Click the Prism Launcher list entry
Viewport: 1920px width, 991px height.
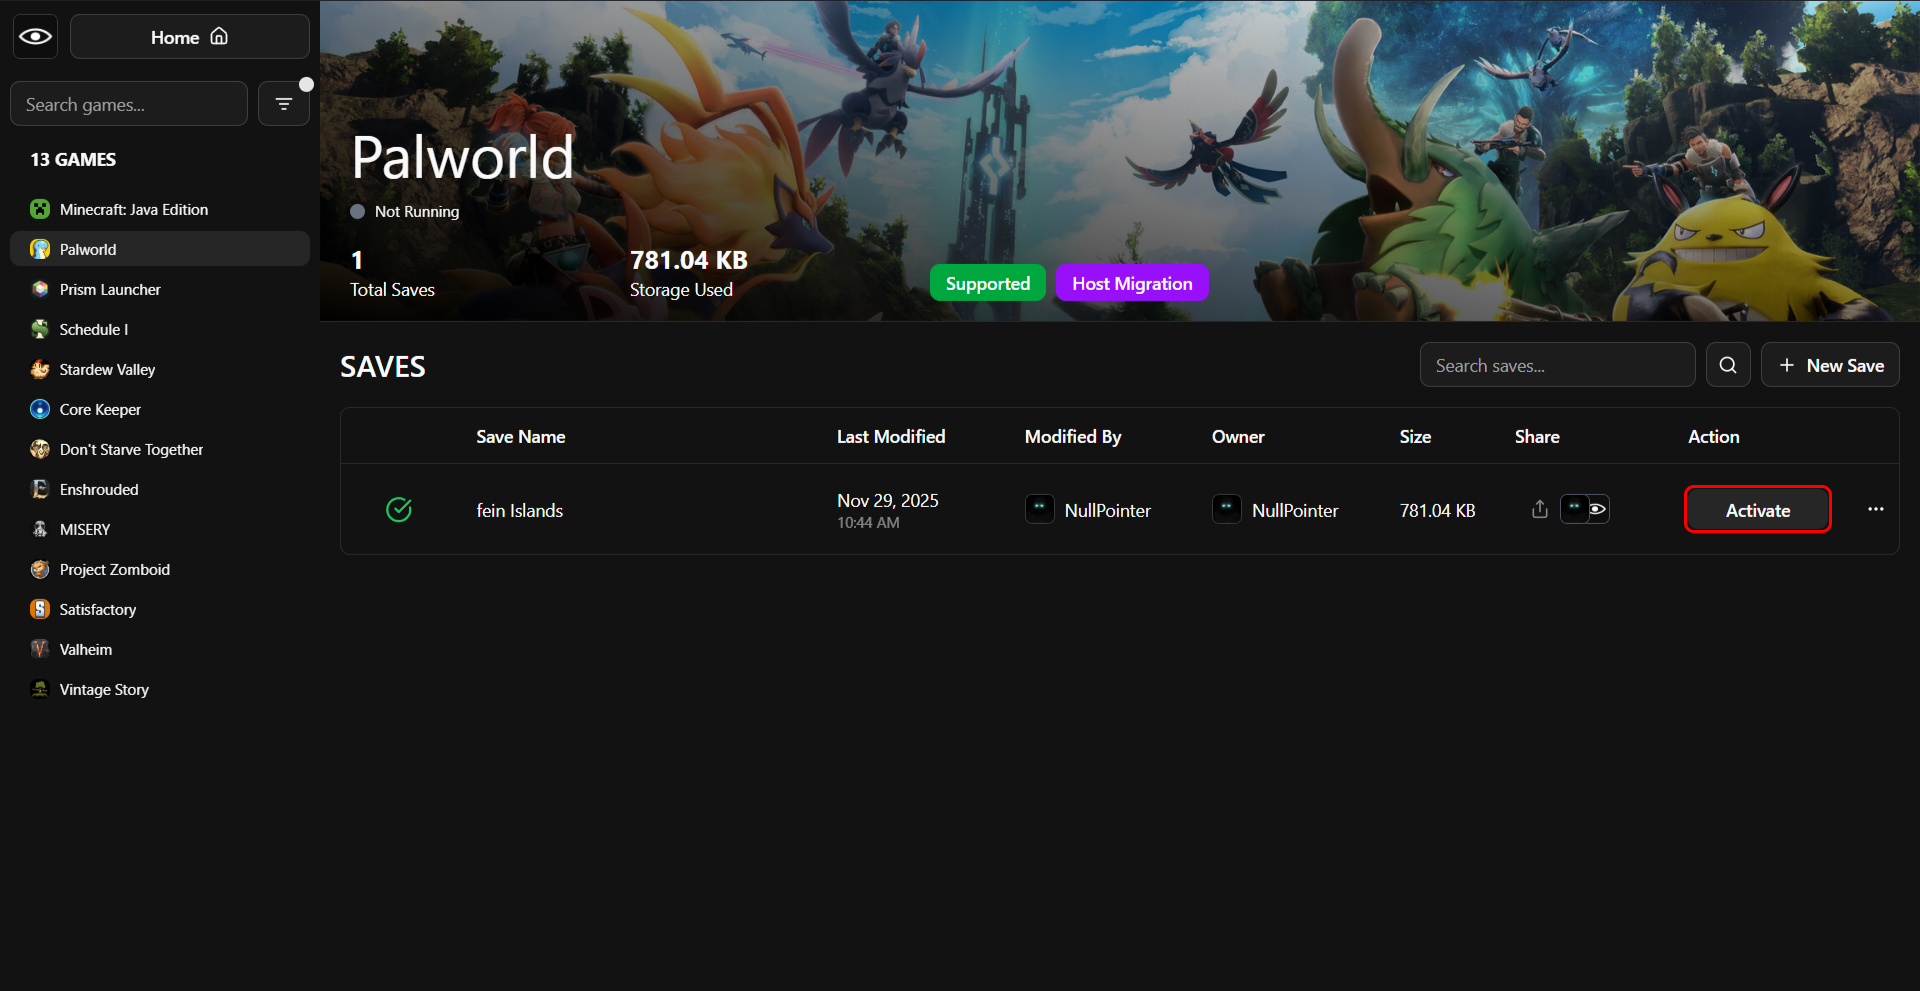click(160, 289)
